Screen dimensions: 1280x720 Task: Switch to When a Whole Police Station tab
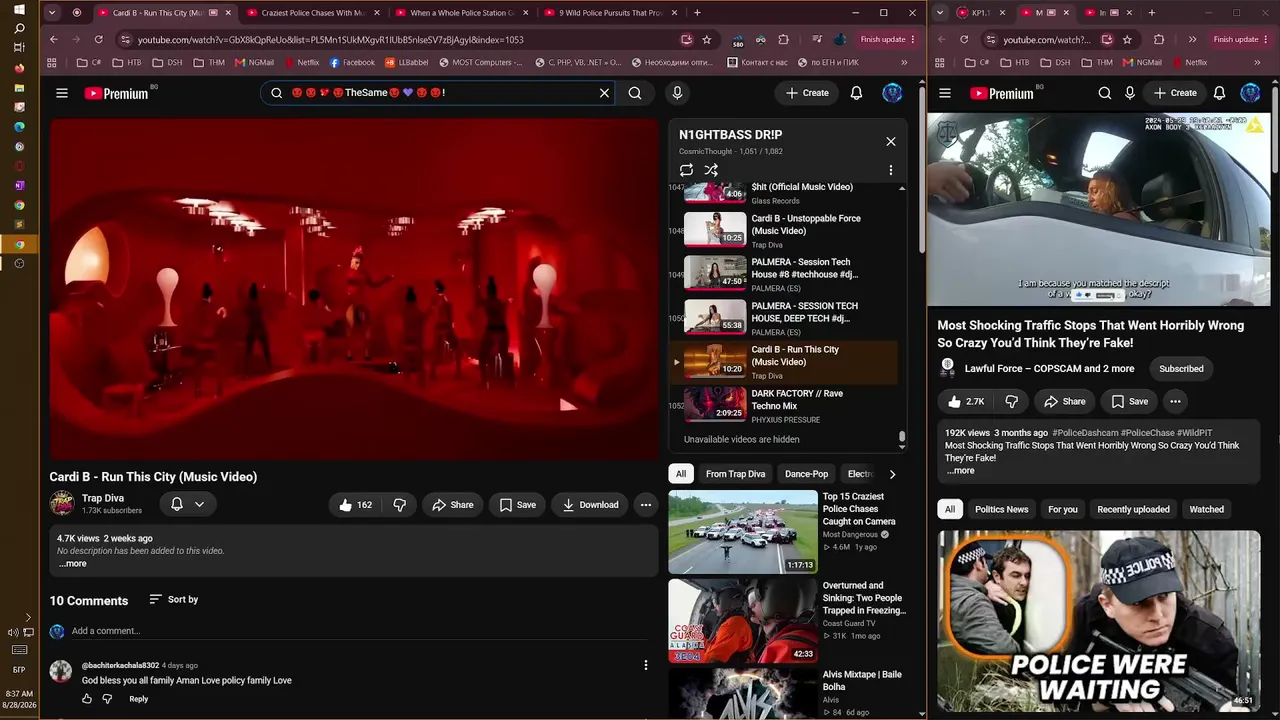[460, 13]
